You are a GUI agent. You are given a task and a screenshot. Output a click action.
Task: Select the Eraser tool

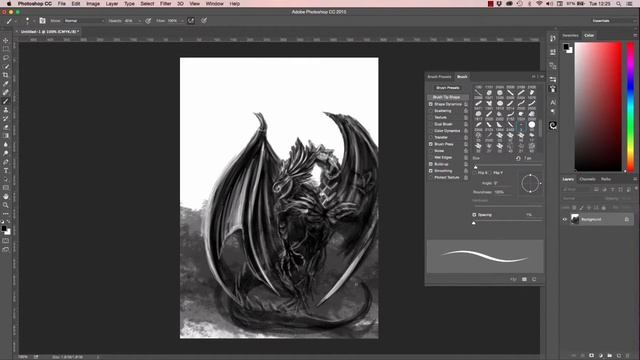click(6, 127)
